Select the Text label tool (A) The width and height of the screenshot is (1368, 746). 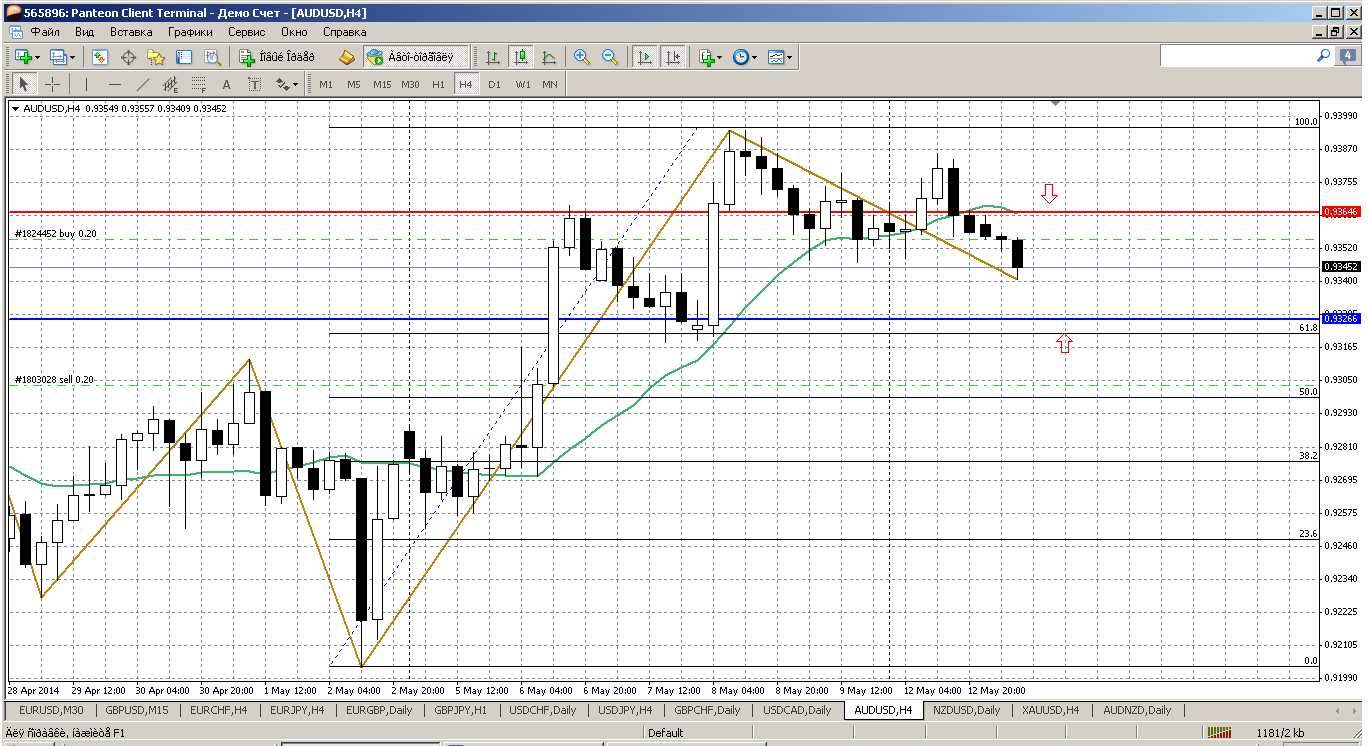[227, 85]
